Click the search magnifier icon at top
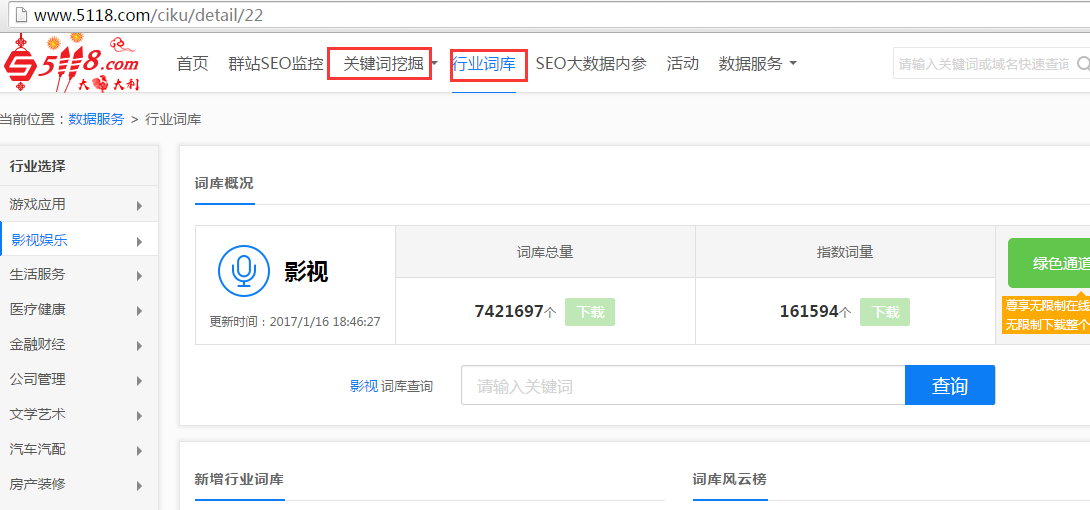Screen dimensions: 1090x510 coord(1083,64)
